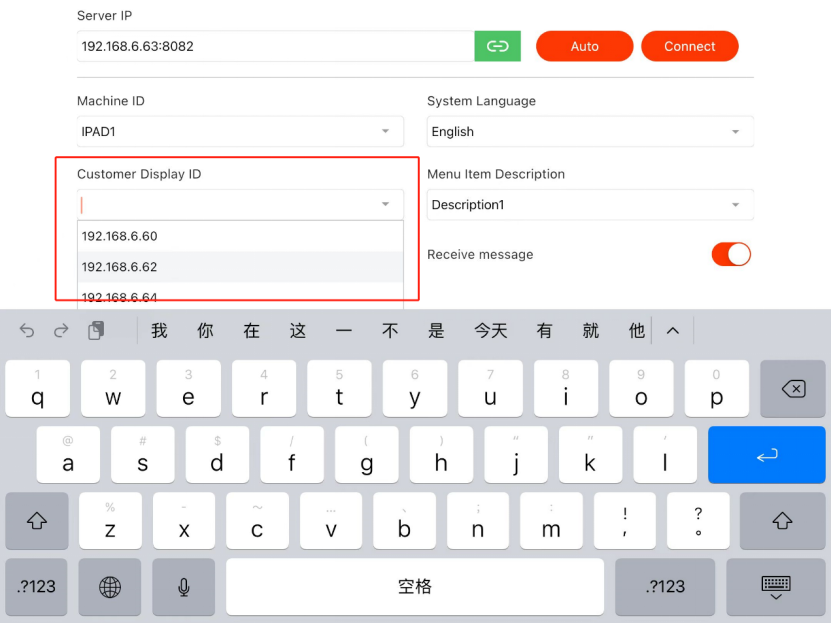The image size is (831, 623).
Task: Click the Auto button
Action: click(x=584, y=46)
